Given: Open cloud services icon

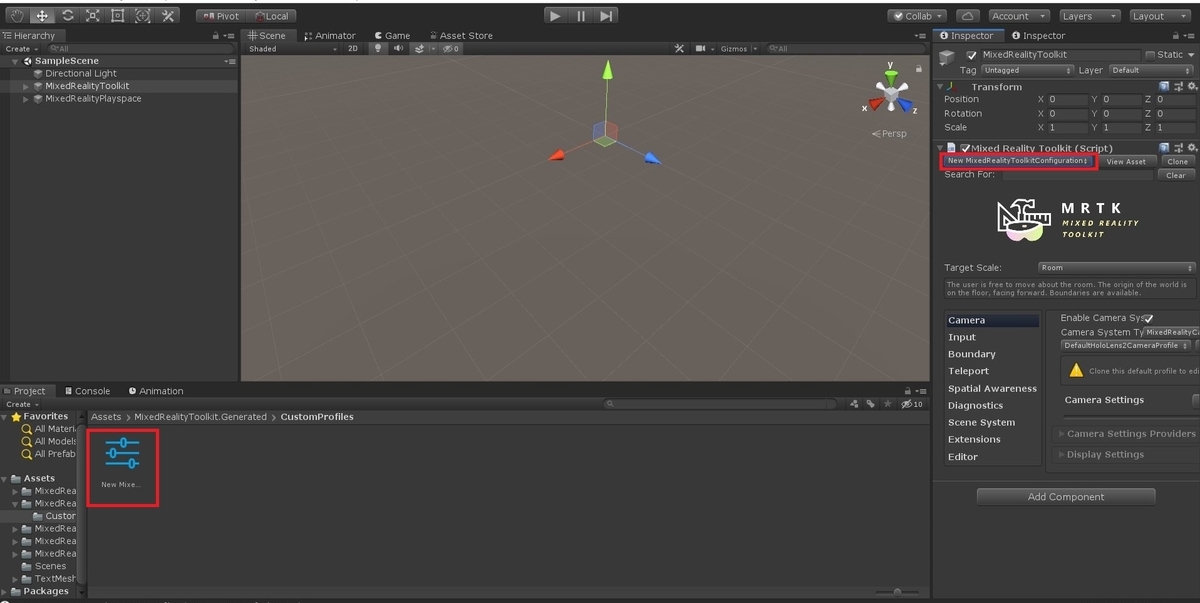Looking at the screenshot, I should tap(967, 16).
